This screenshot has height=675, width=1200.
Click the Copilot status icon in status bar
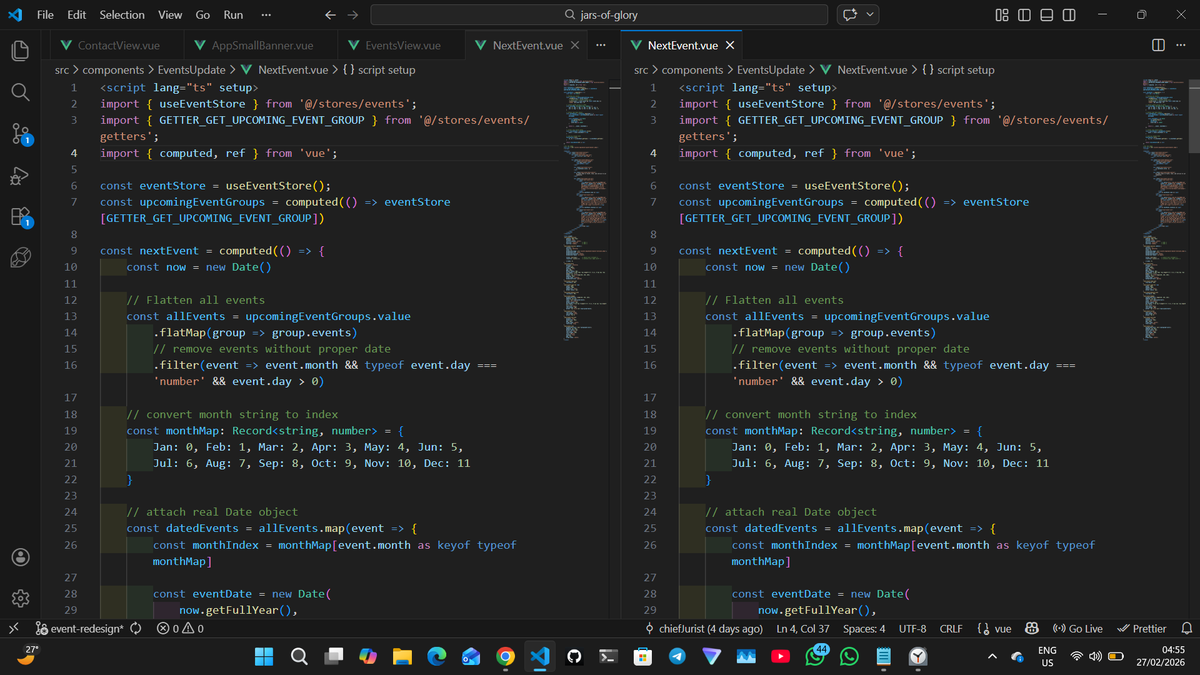coord(1032,629)
